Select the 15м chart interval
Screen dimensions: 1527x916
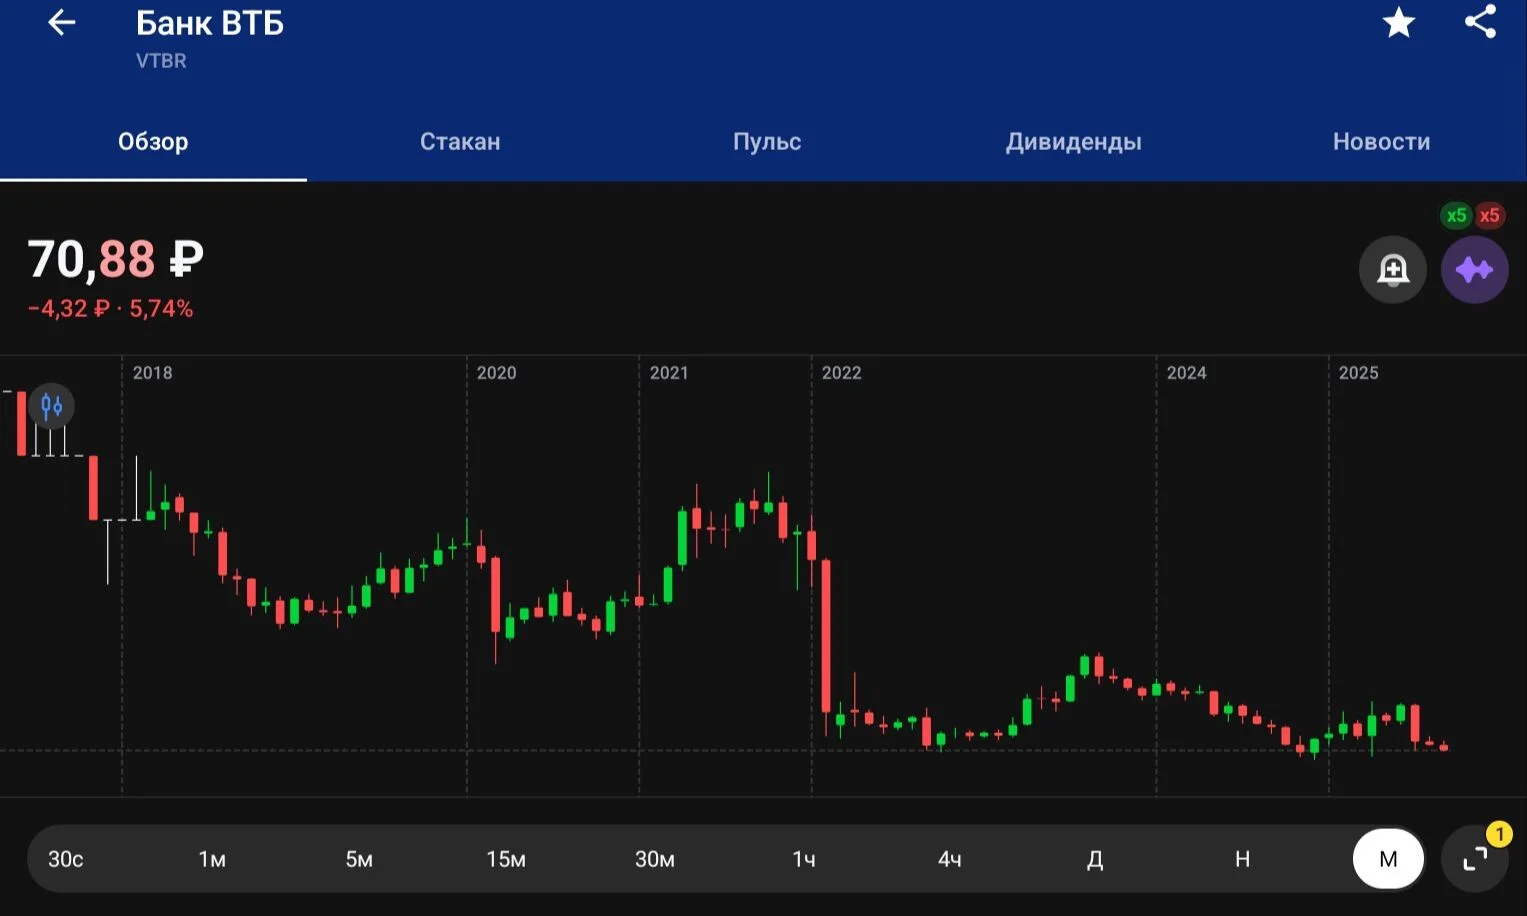506,859
